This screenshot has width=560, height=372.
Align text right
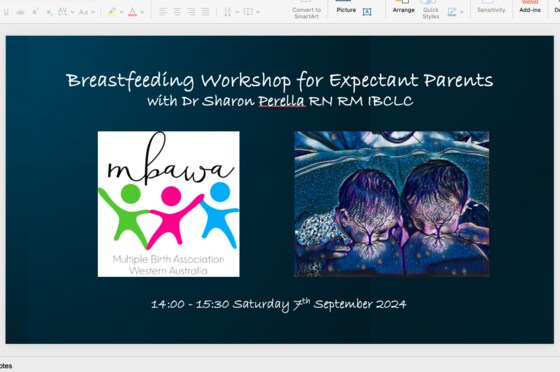[x=191, y=12]
